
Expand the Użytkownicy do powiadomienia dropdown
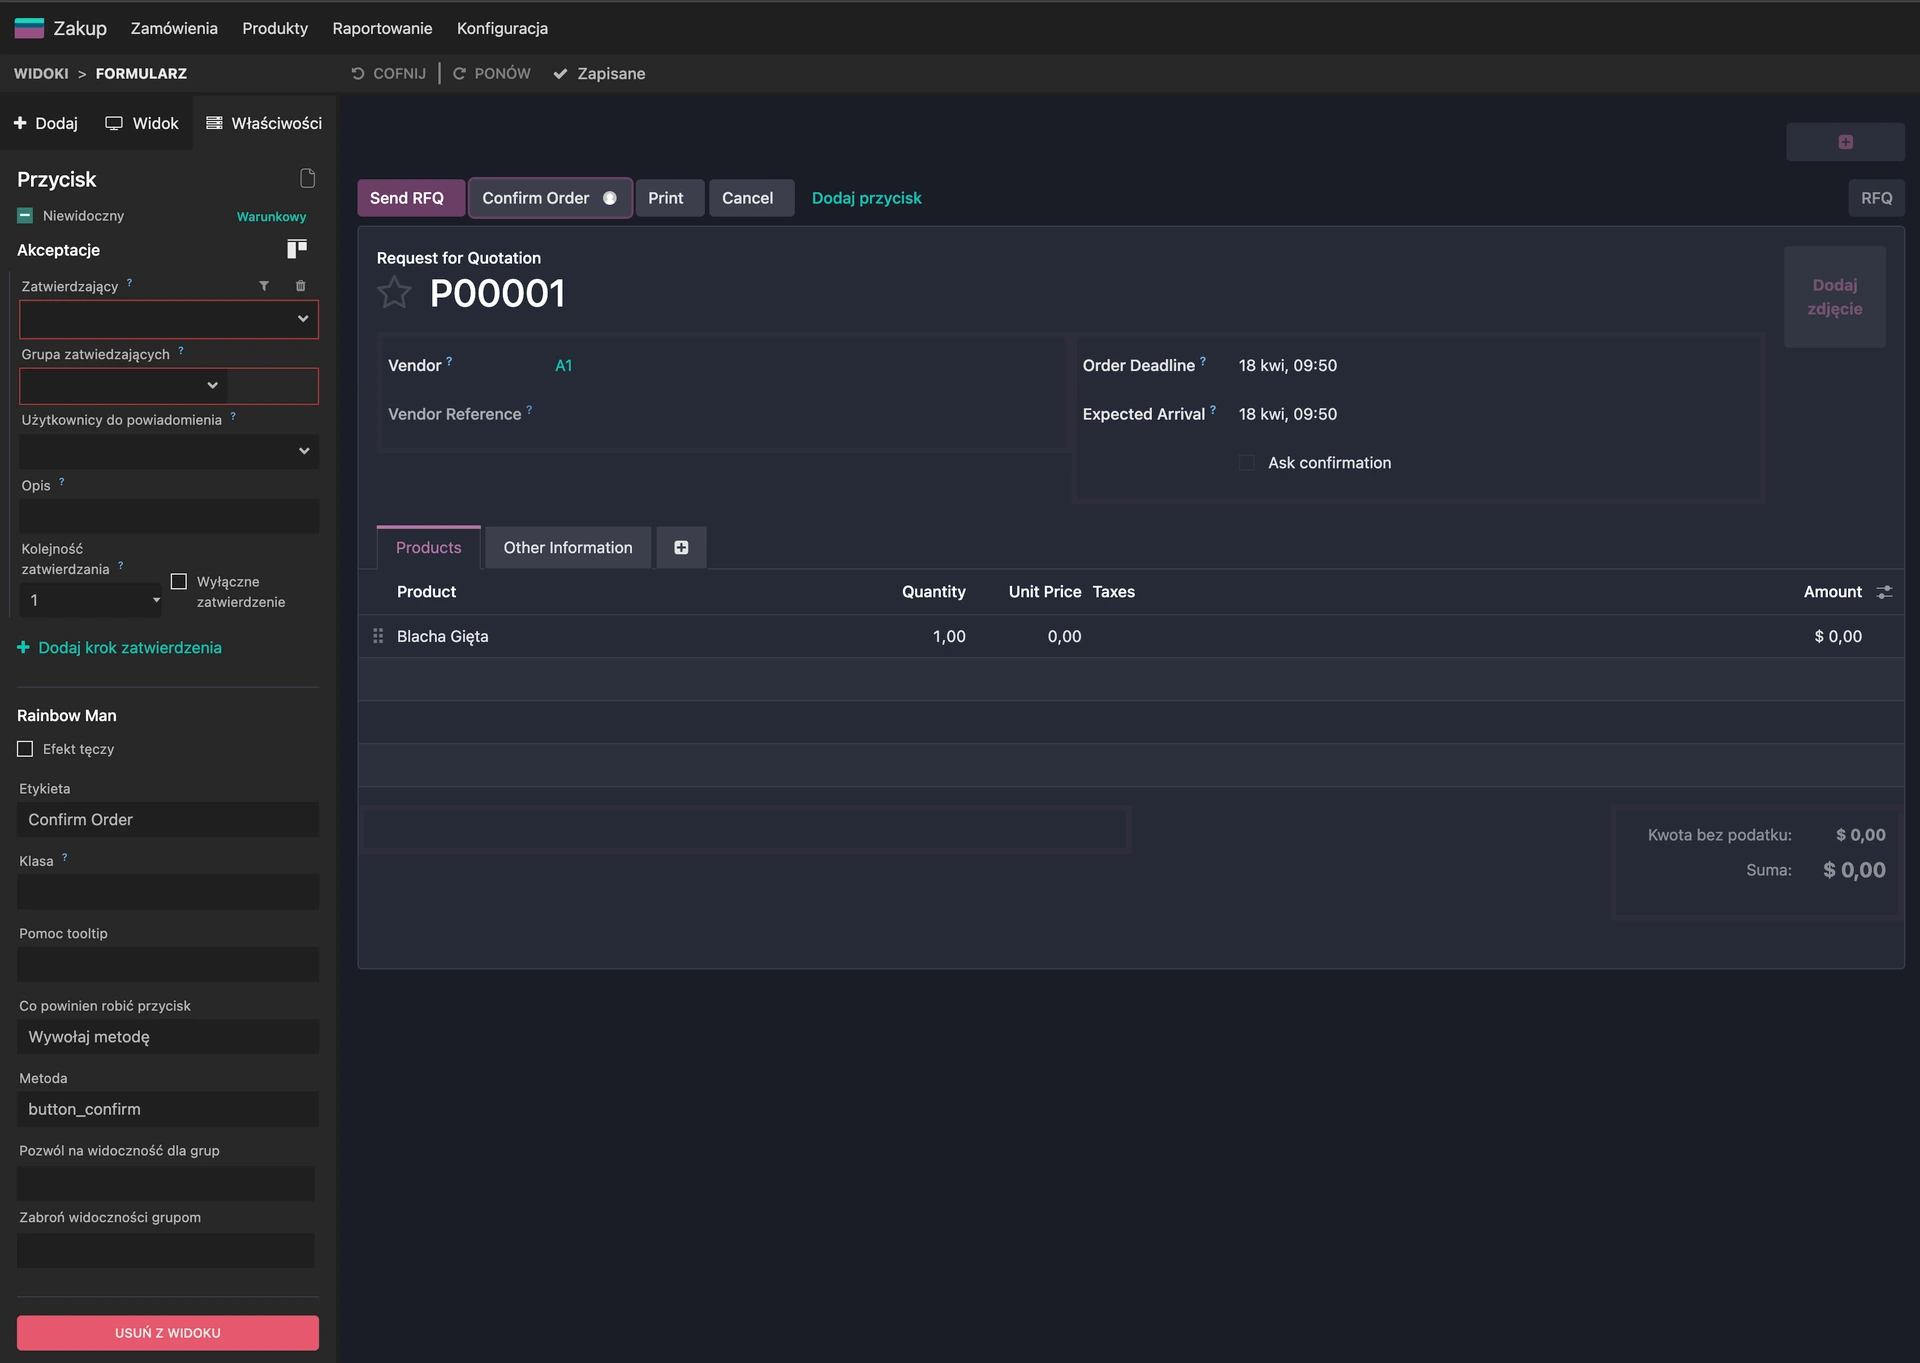pos(303,451)
